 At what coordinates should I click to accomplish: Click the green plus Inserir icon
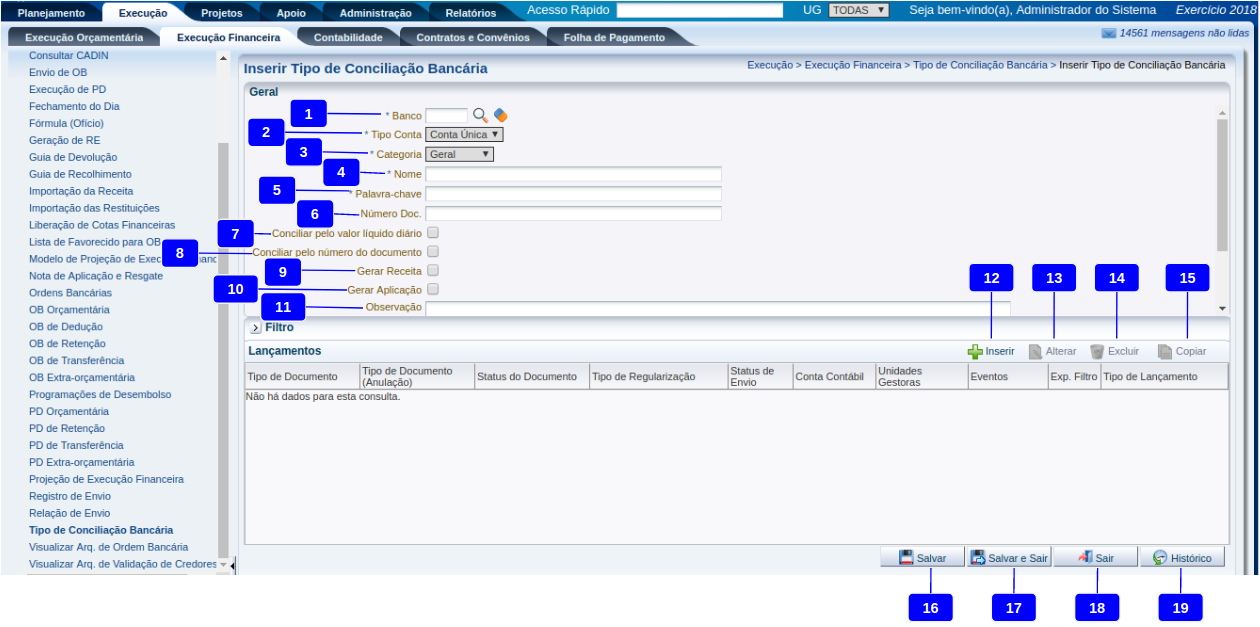(975, 352)
